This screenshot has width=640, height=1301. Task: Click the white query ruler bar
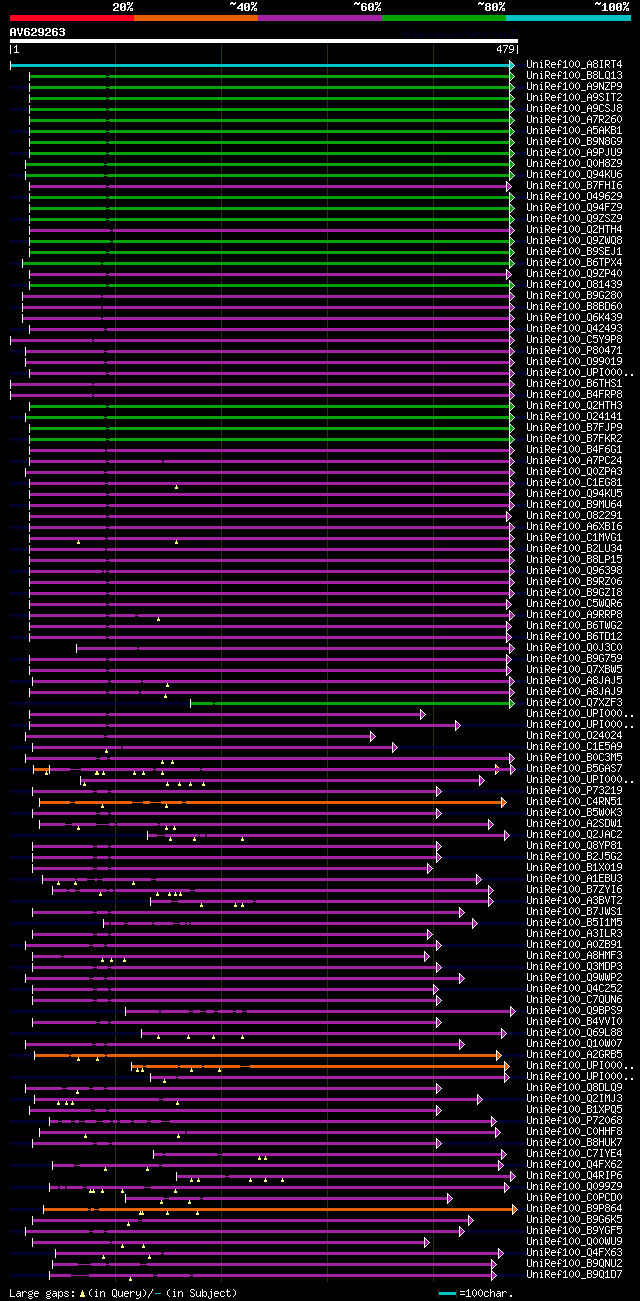[x=263, y=41]
